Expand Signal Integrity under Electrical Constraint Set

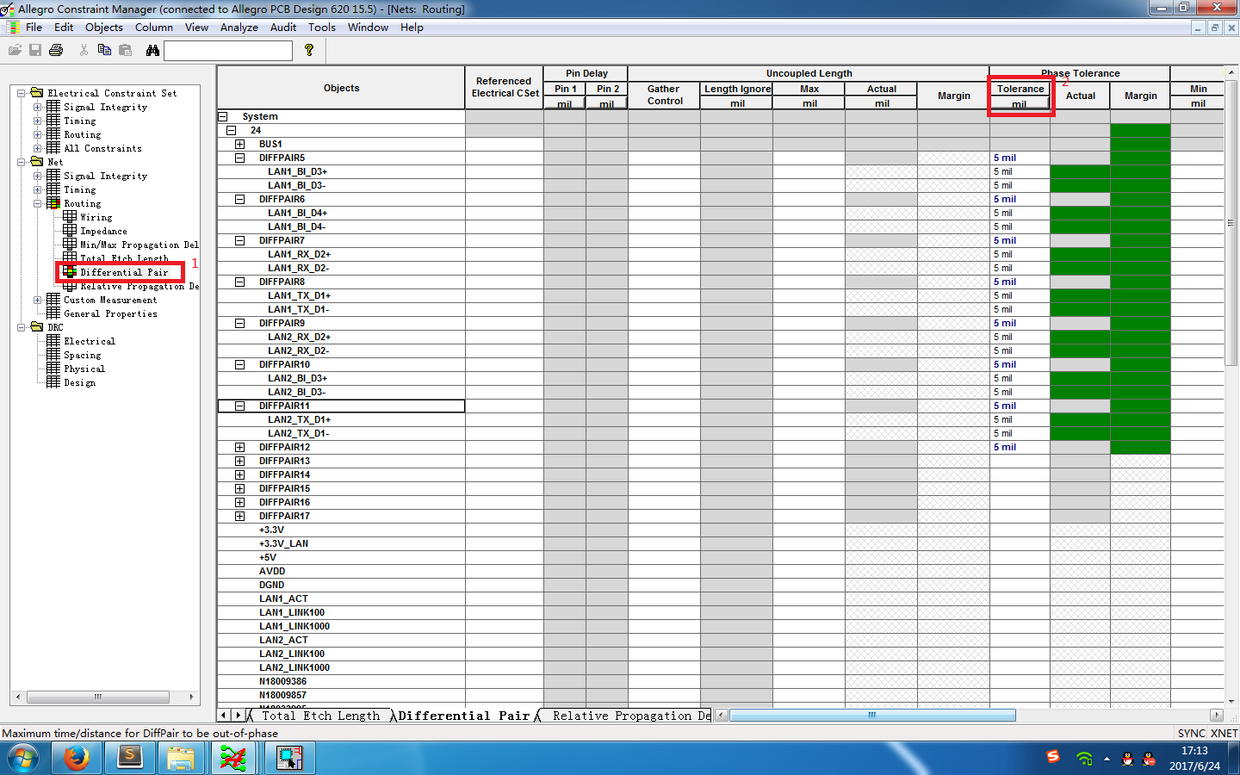pos(38,107)
